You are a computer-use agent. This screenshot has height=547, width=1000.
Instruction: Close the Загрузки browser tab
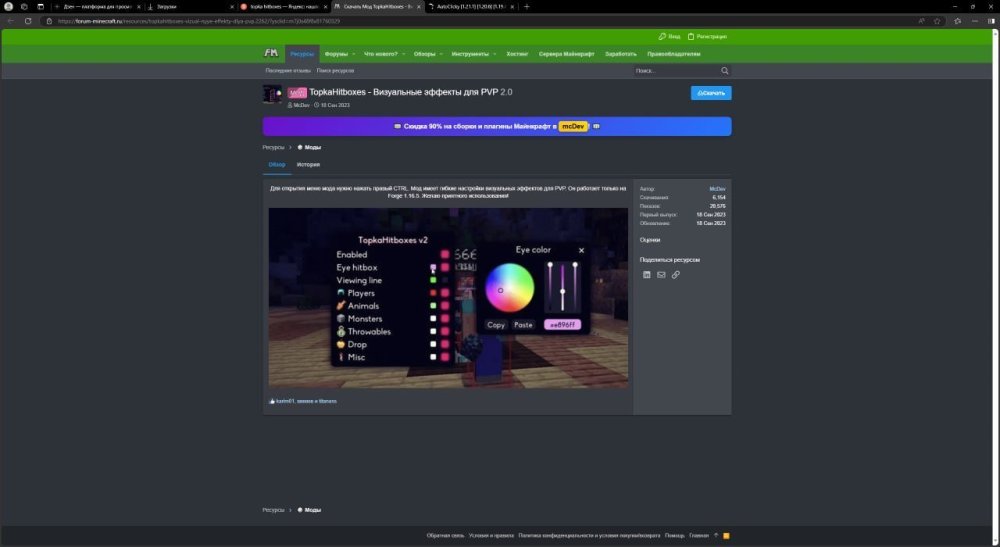coord(232,6)
